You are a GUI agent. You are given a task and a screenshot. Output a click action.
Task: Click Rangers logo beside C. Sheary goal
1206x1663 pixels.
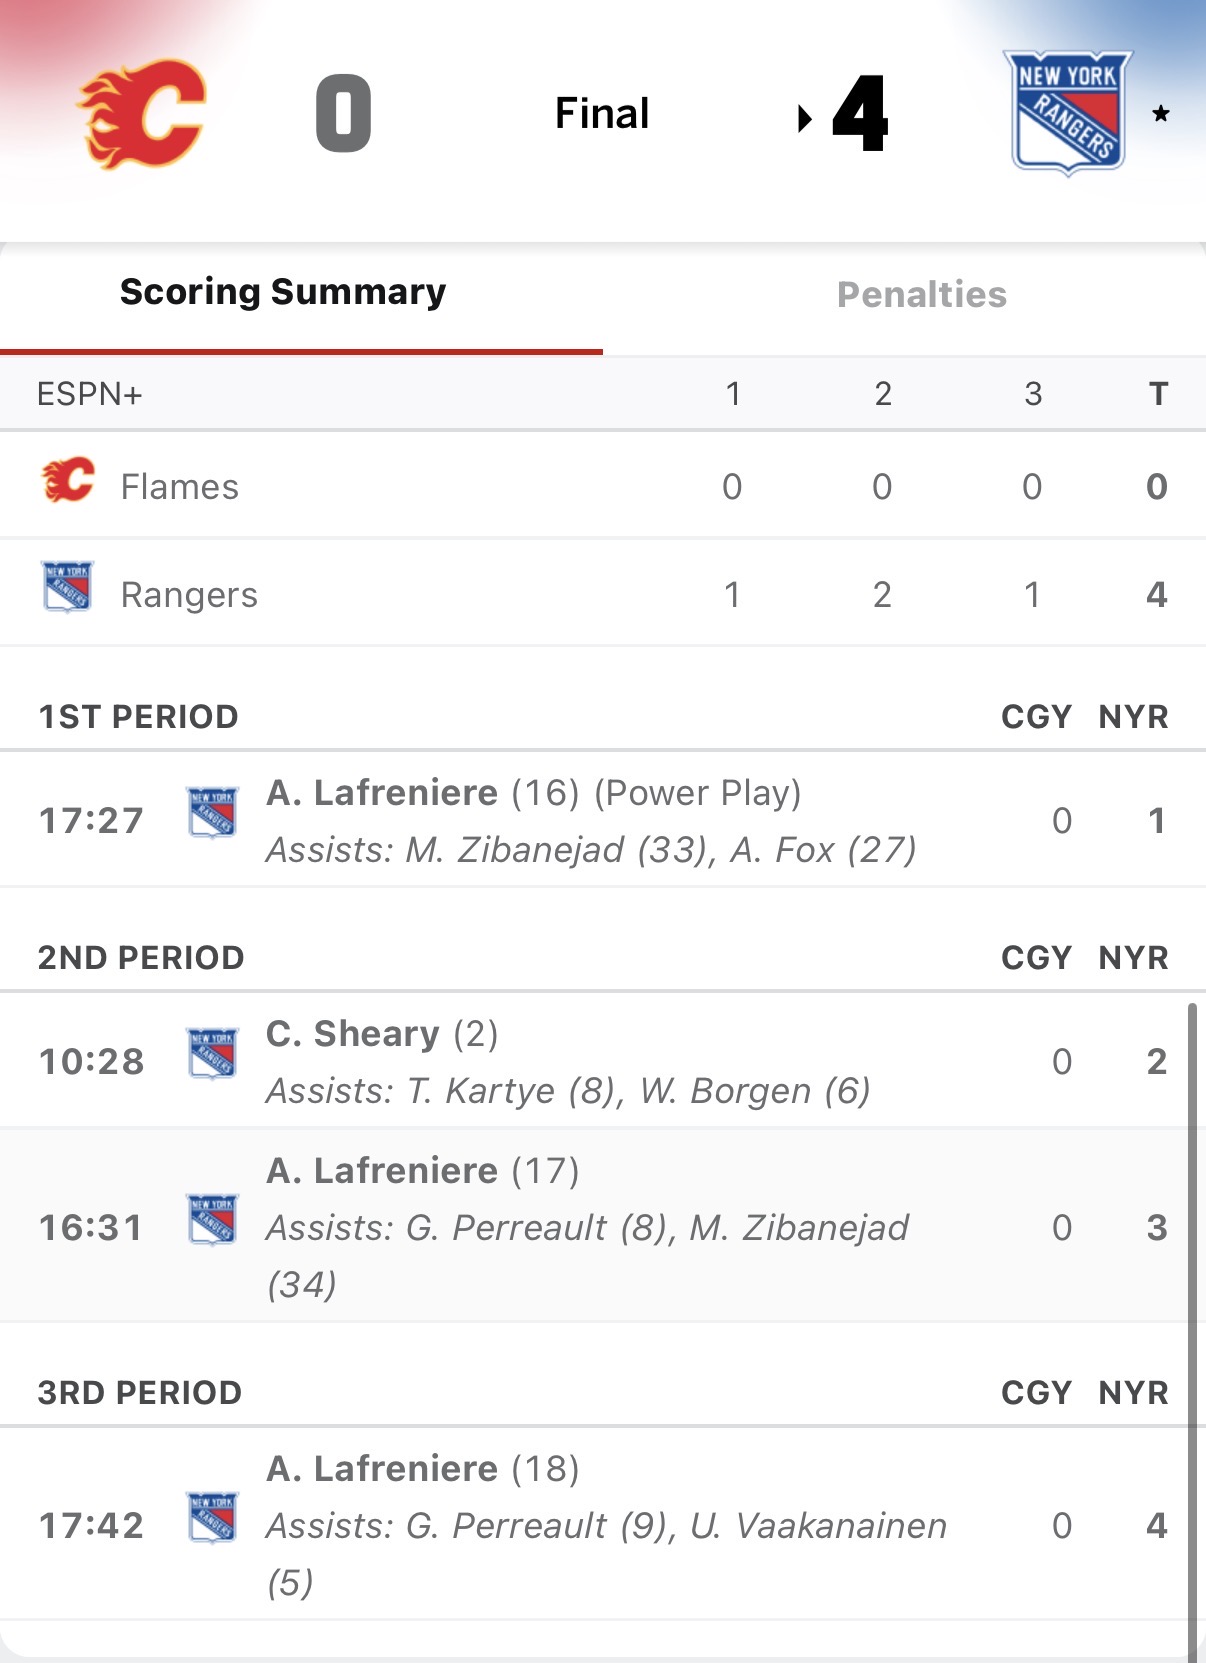pos(213,1053)
